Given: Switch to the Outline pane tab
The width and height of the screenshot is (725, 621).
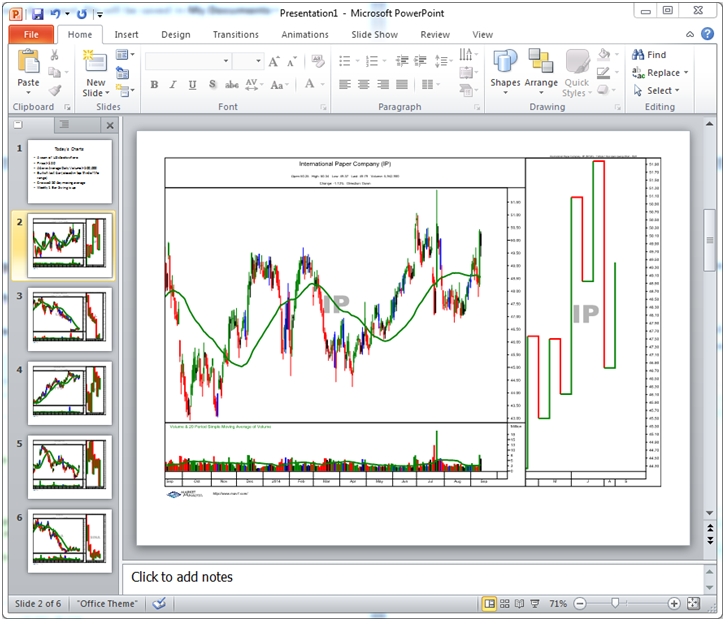Looking at the screenshot, I should pos(65,124).
